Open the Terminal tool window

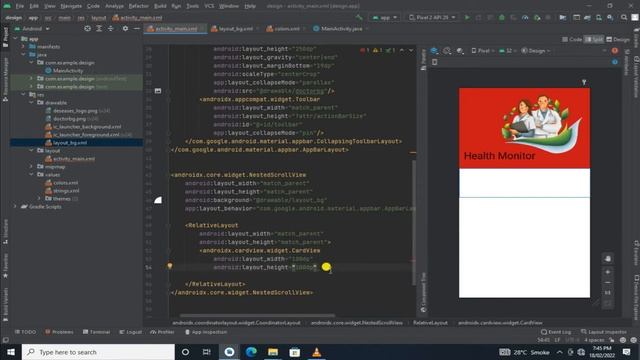pyautogui.click(x=96, y=332)
